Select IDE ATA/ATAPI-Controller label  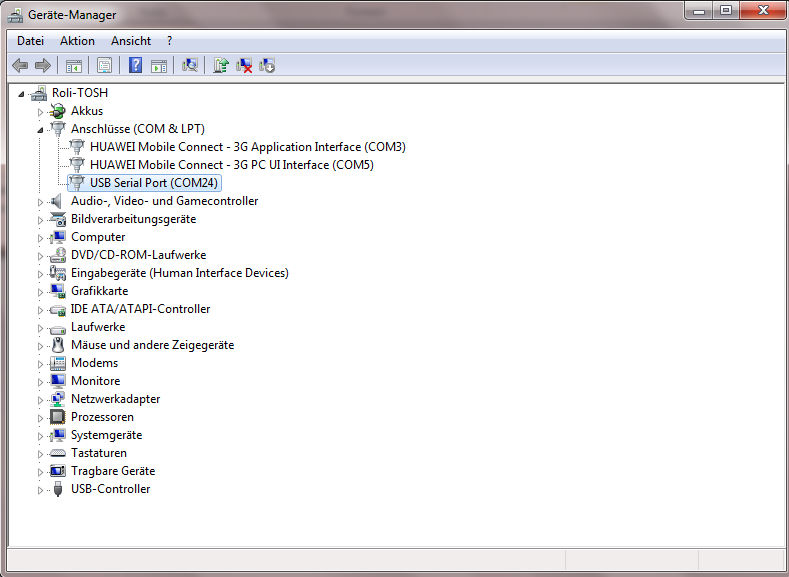pos(140,309)
